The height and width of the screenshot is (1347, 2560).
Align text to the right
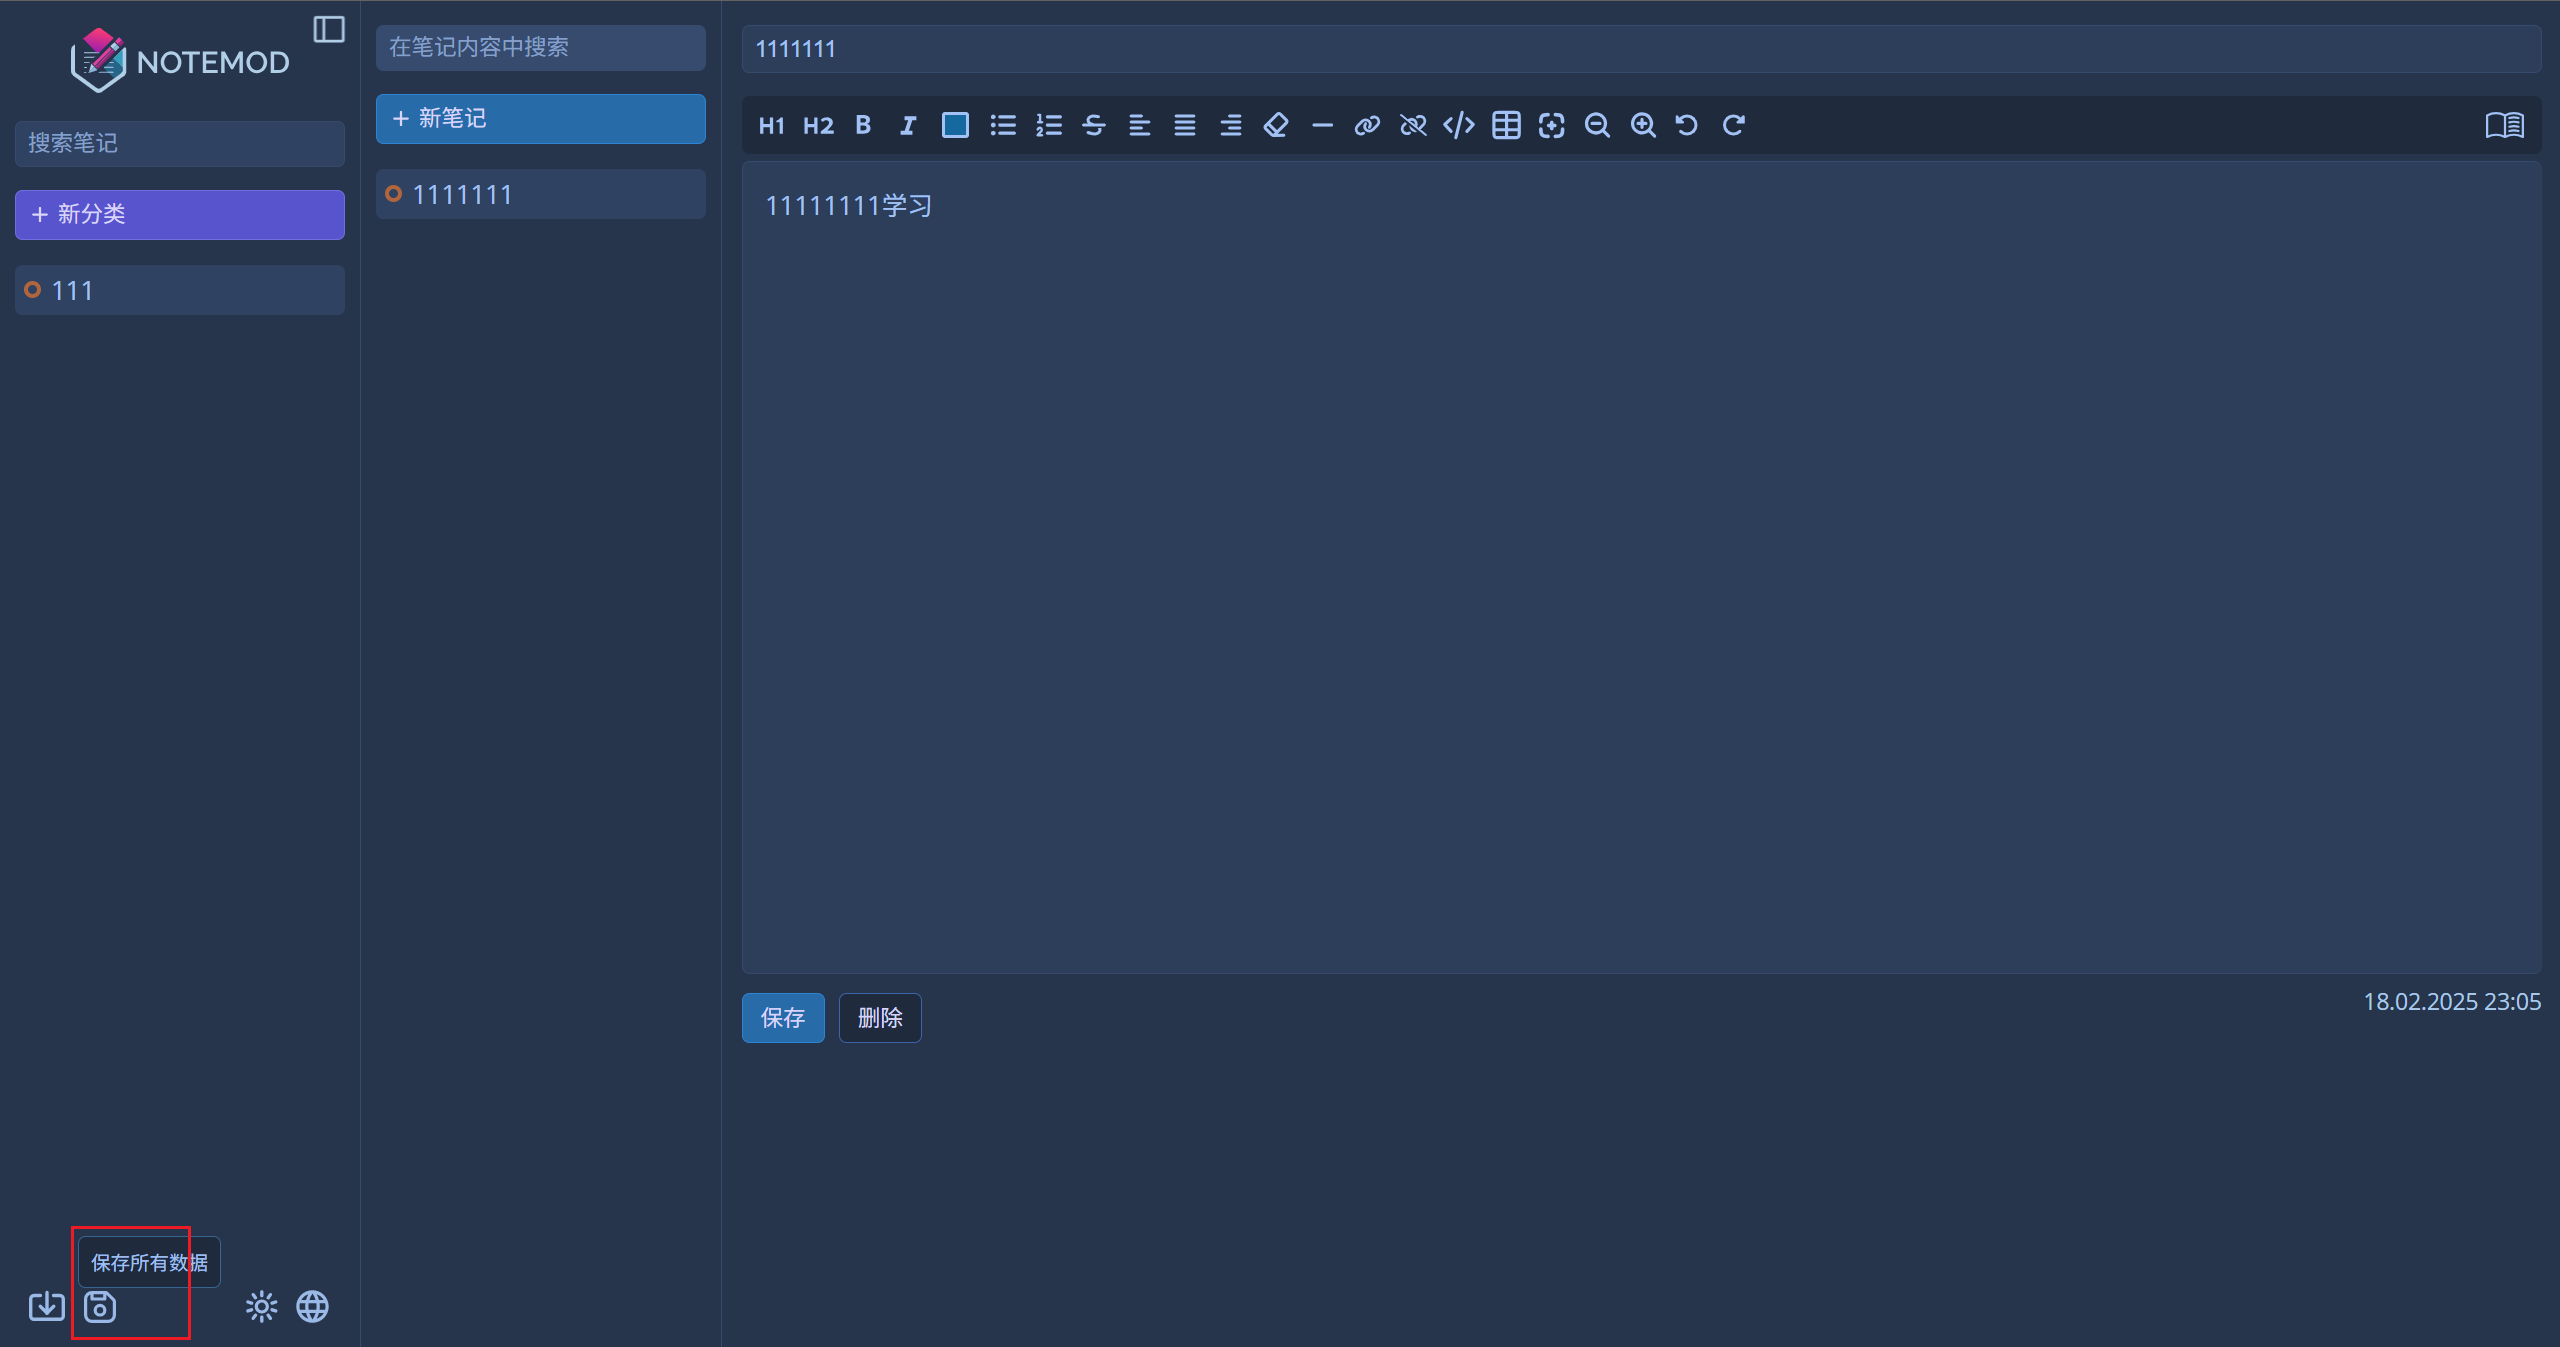tap(1231, 125)
